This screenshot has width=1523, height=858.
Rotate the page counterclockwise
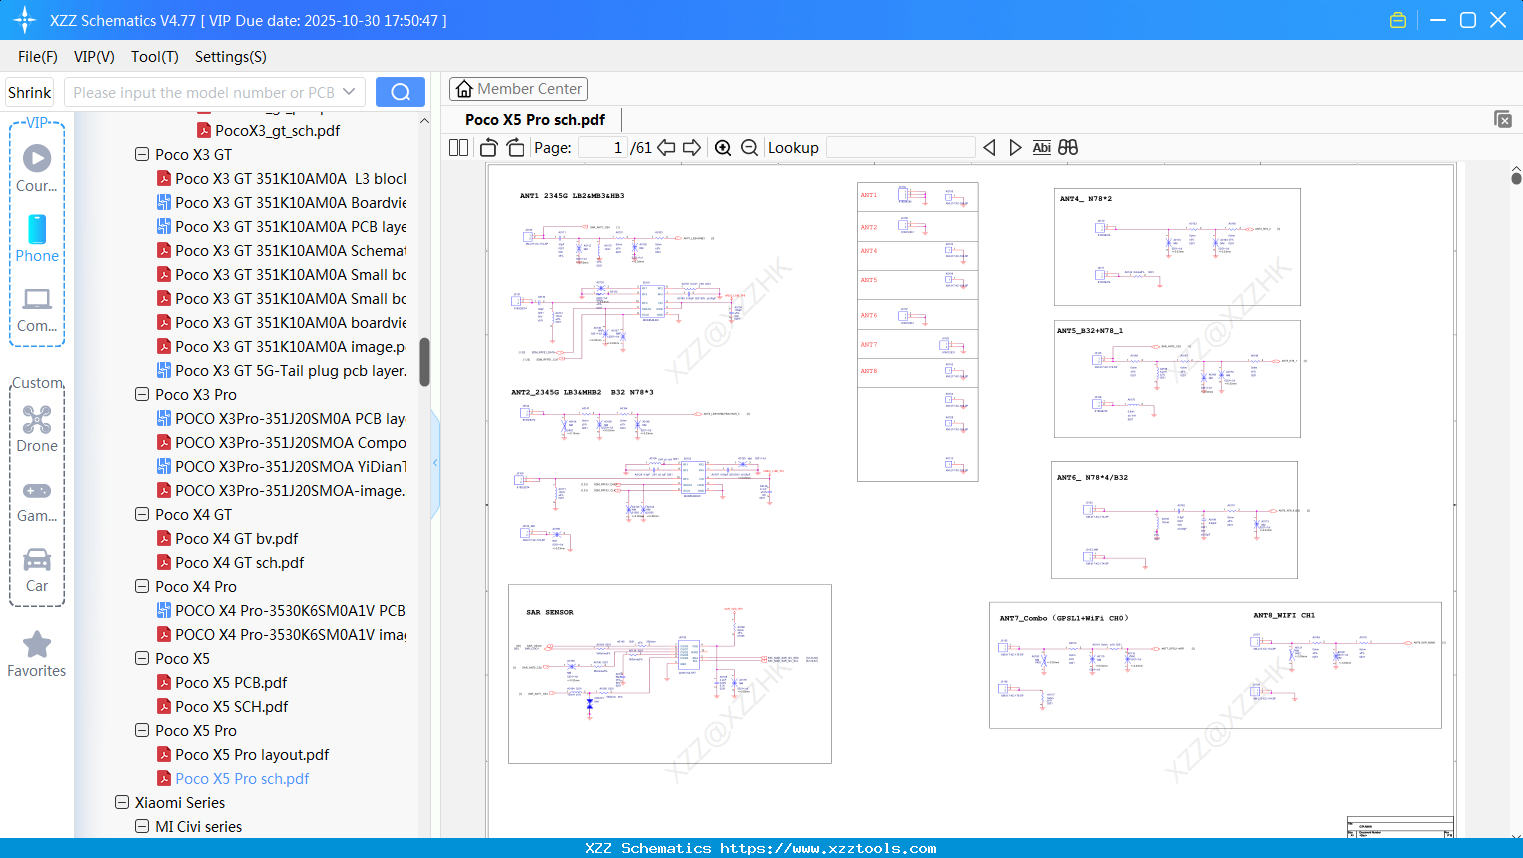pyautogui.click(x=489, y=148)
